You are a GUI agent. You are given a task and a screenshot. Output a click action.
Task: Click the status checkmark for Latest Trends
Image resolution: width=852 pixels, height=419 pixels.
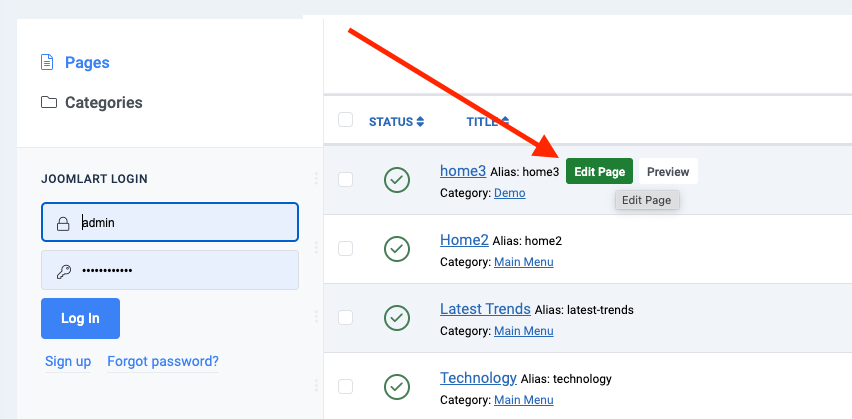tap(397, 317)
